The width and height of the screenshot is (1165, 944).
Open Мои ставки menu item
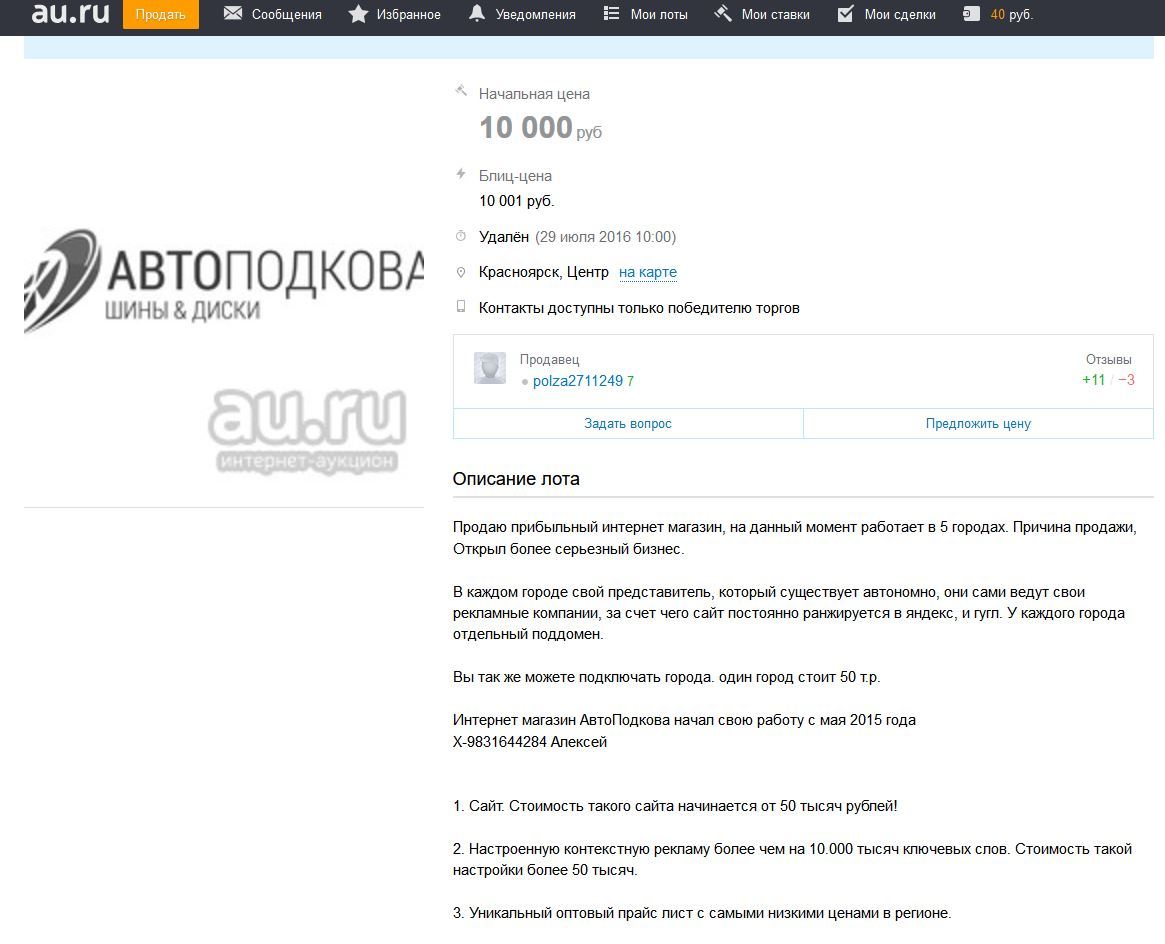click(x=776, y=14)
